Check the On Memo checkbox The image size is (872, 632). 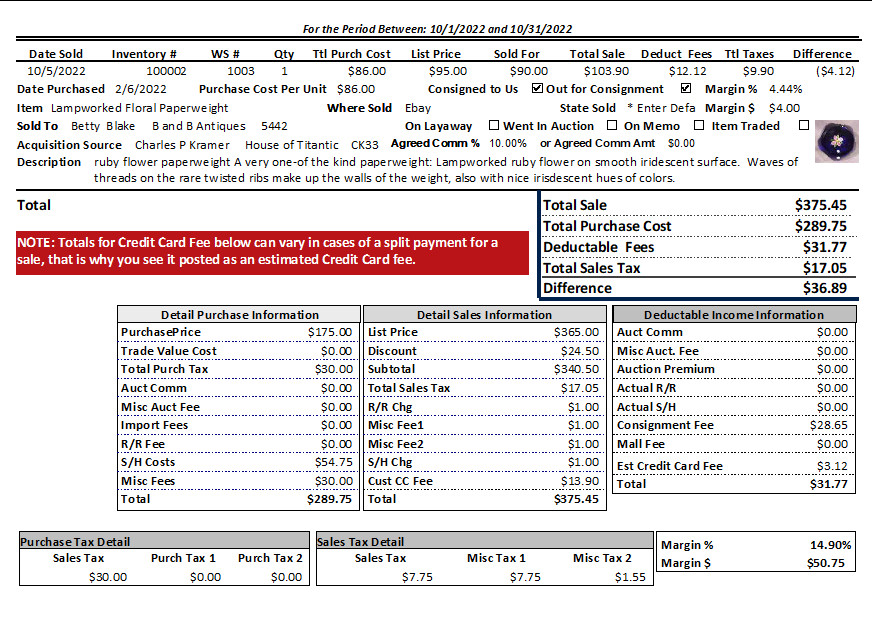(x=699, y=125)
